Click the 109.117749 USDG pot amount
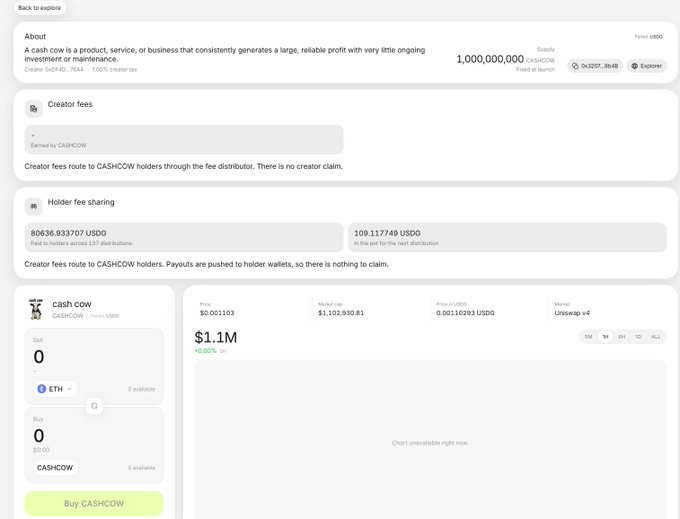 (x=387, y=233)
